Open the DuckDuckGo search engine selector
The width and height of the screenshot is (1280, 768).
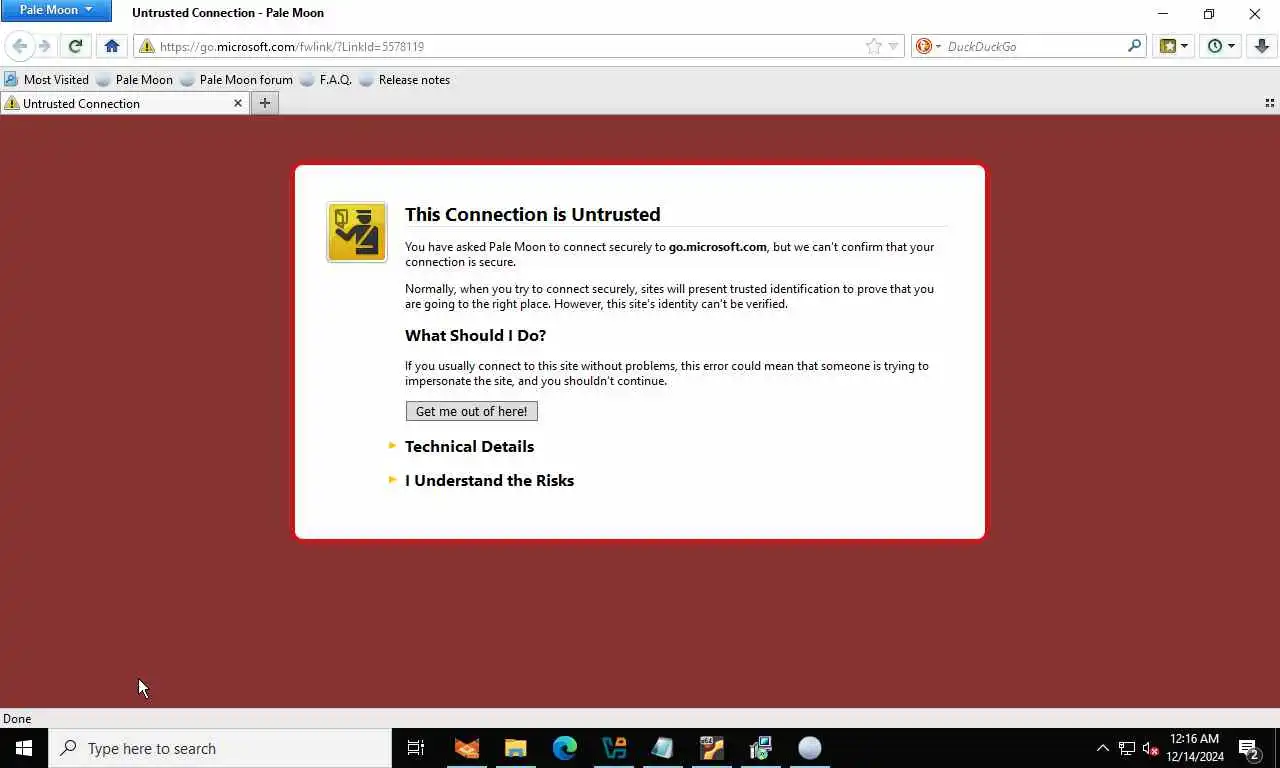[x=928, y=46]
